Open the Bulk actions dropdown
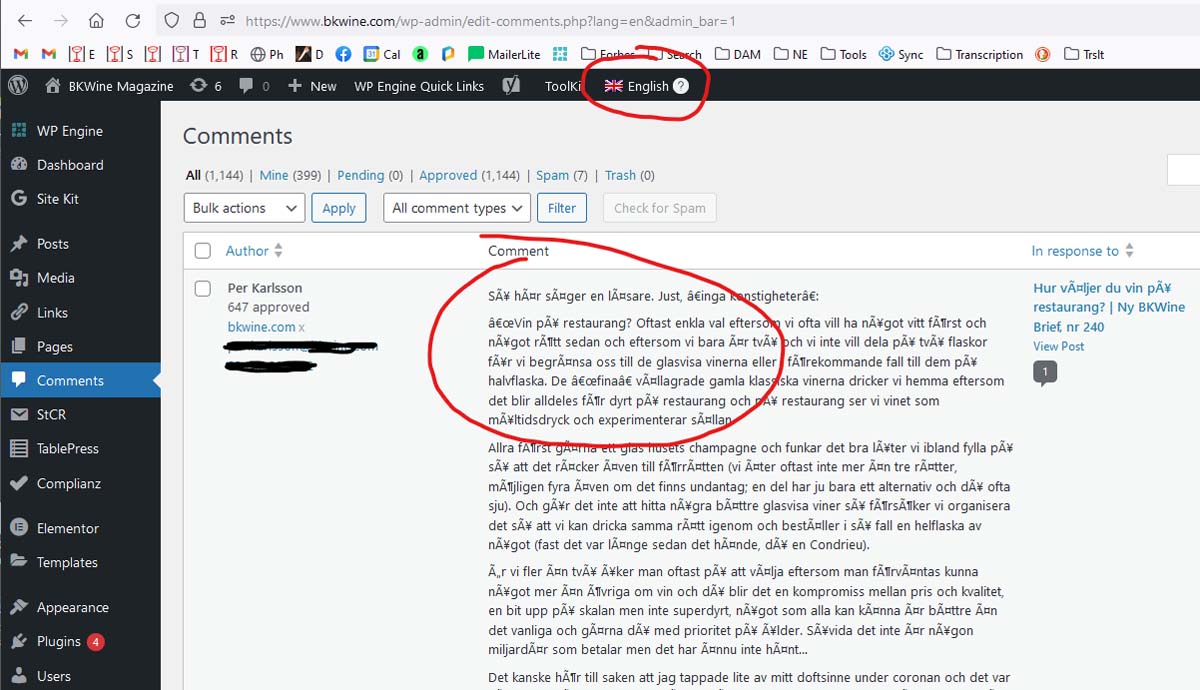Viewport: 1200px width, 690px height. [244, 208]
